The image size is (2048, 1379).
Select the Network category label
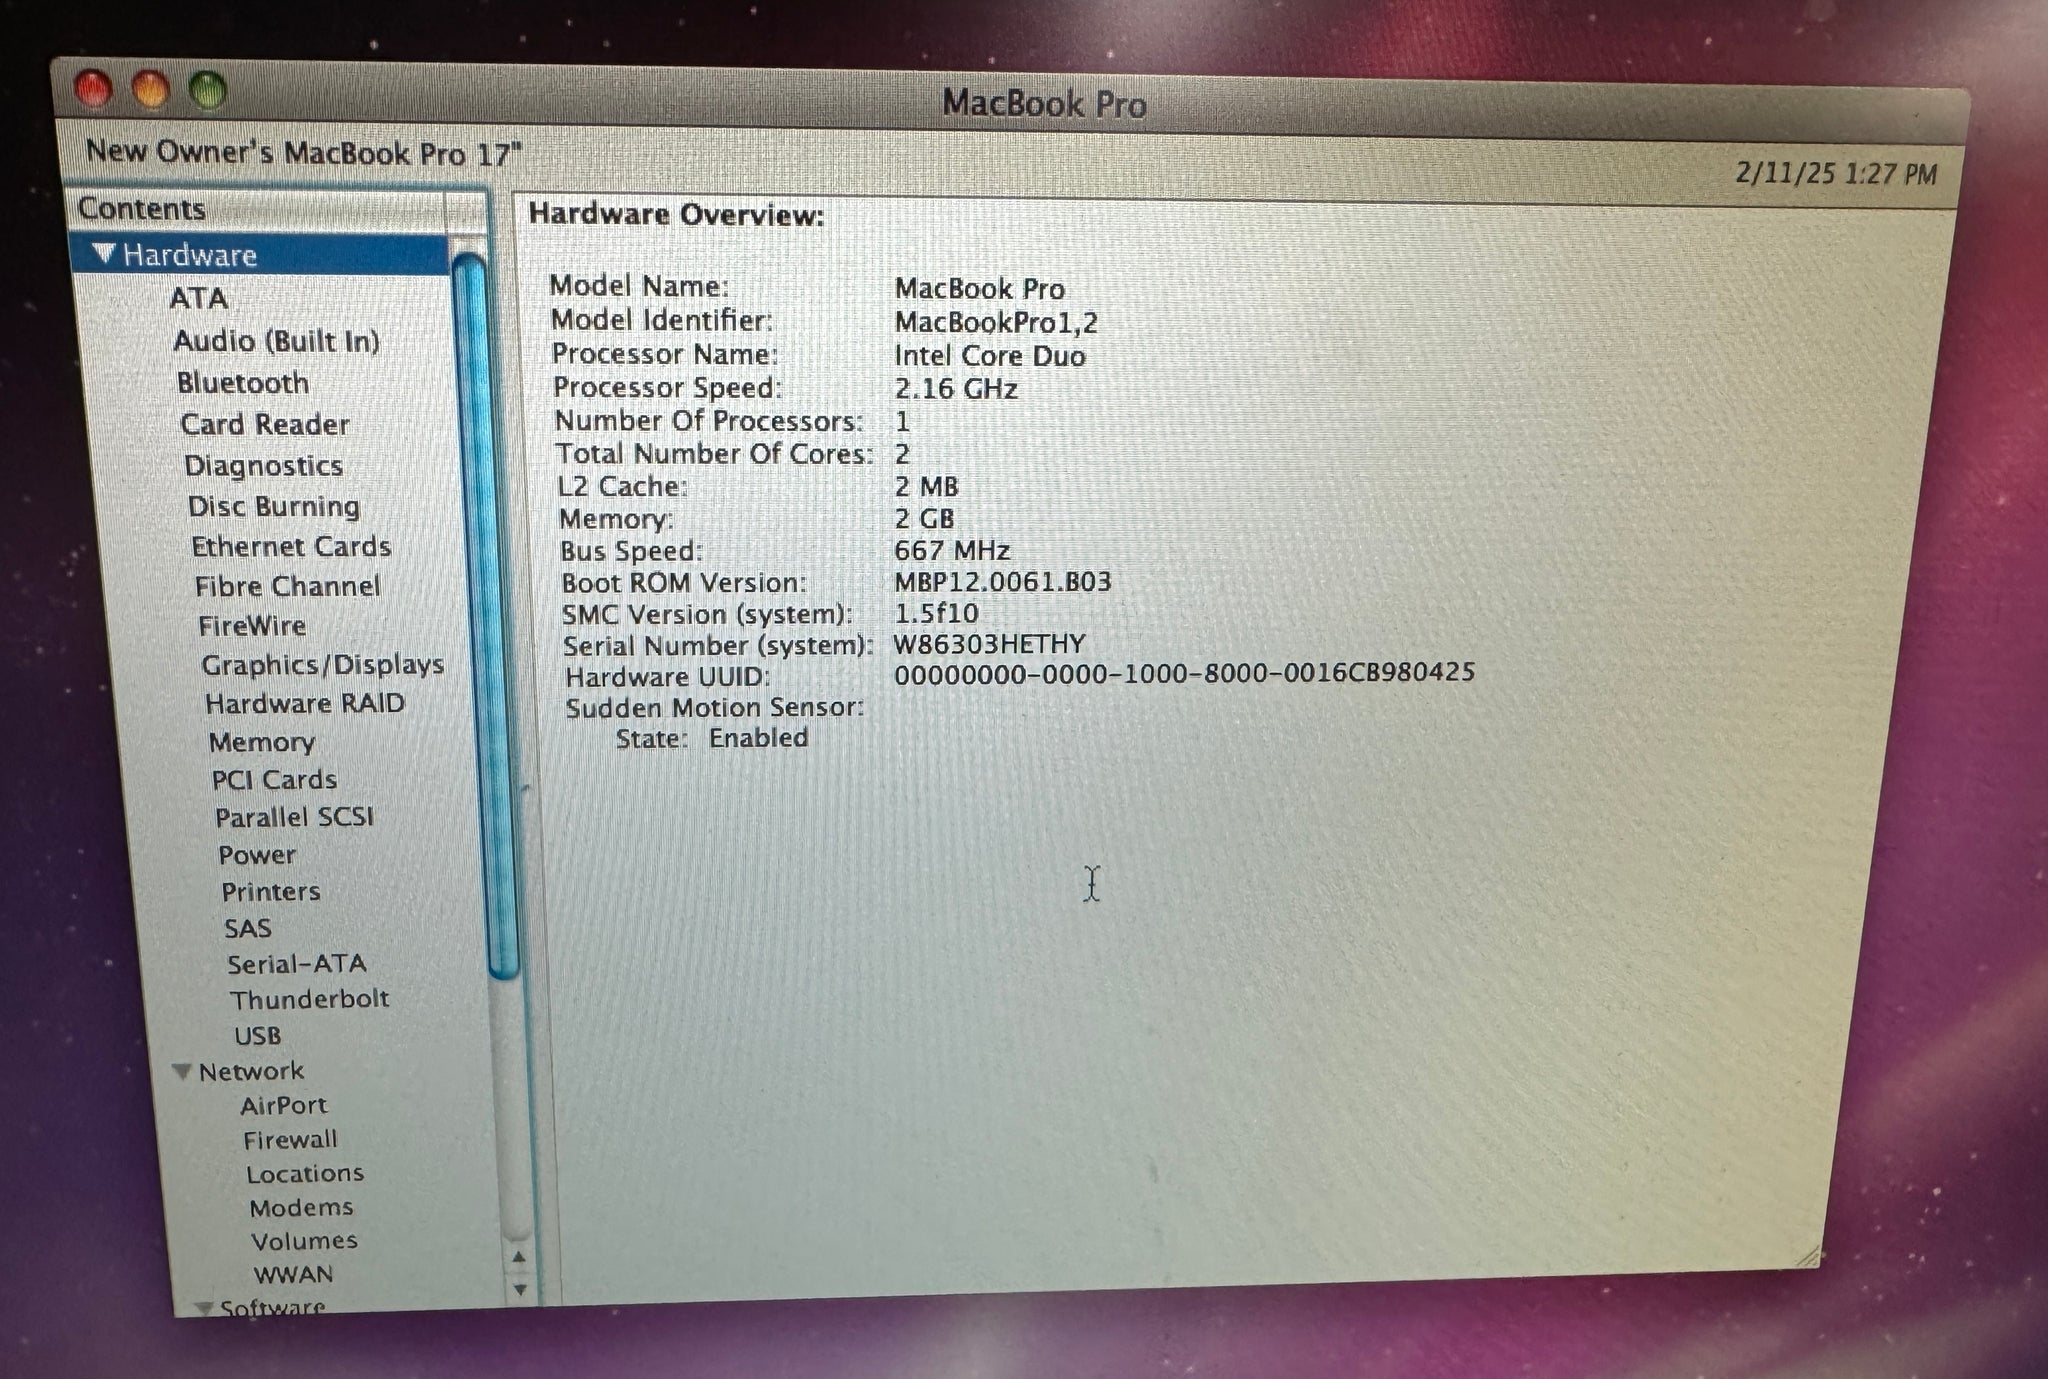point(251,1072)
